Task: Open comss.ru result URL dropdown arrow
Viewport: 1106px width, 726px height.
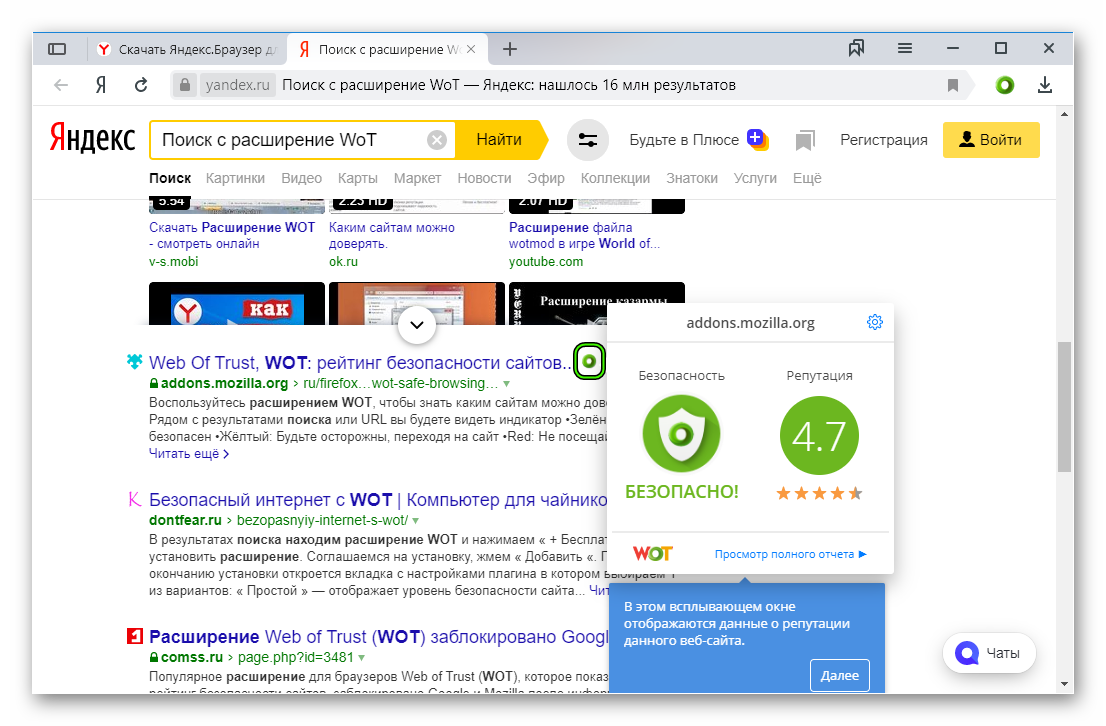Action: click(x=361, y=658)
